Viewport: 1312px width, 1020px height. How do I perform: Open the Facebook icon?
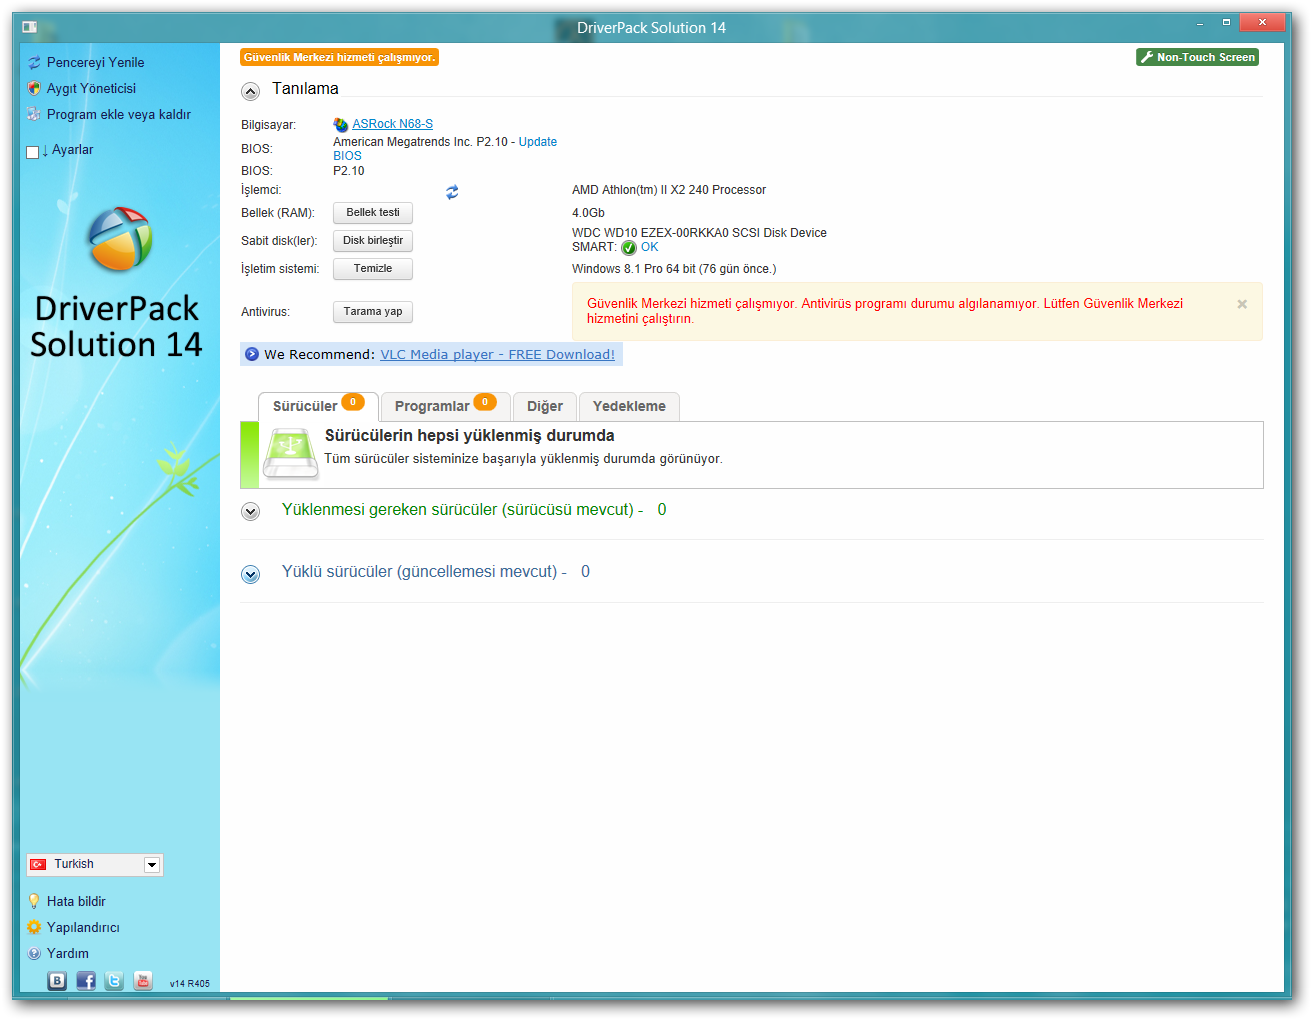click(86, 981)
